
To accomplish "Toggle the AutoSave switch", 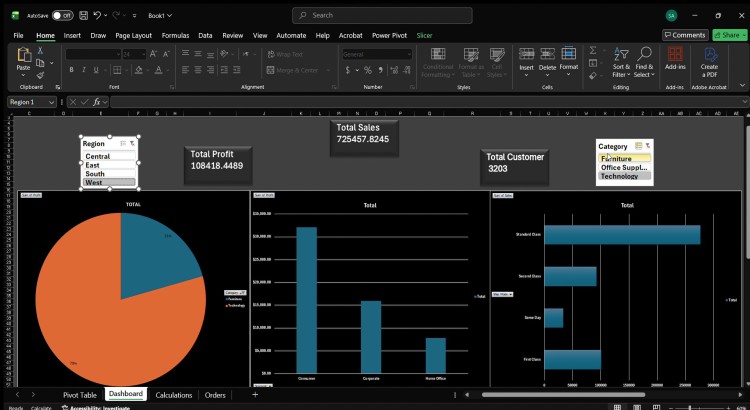I will pos(63,15).
